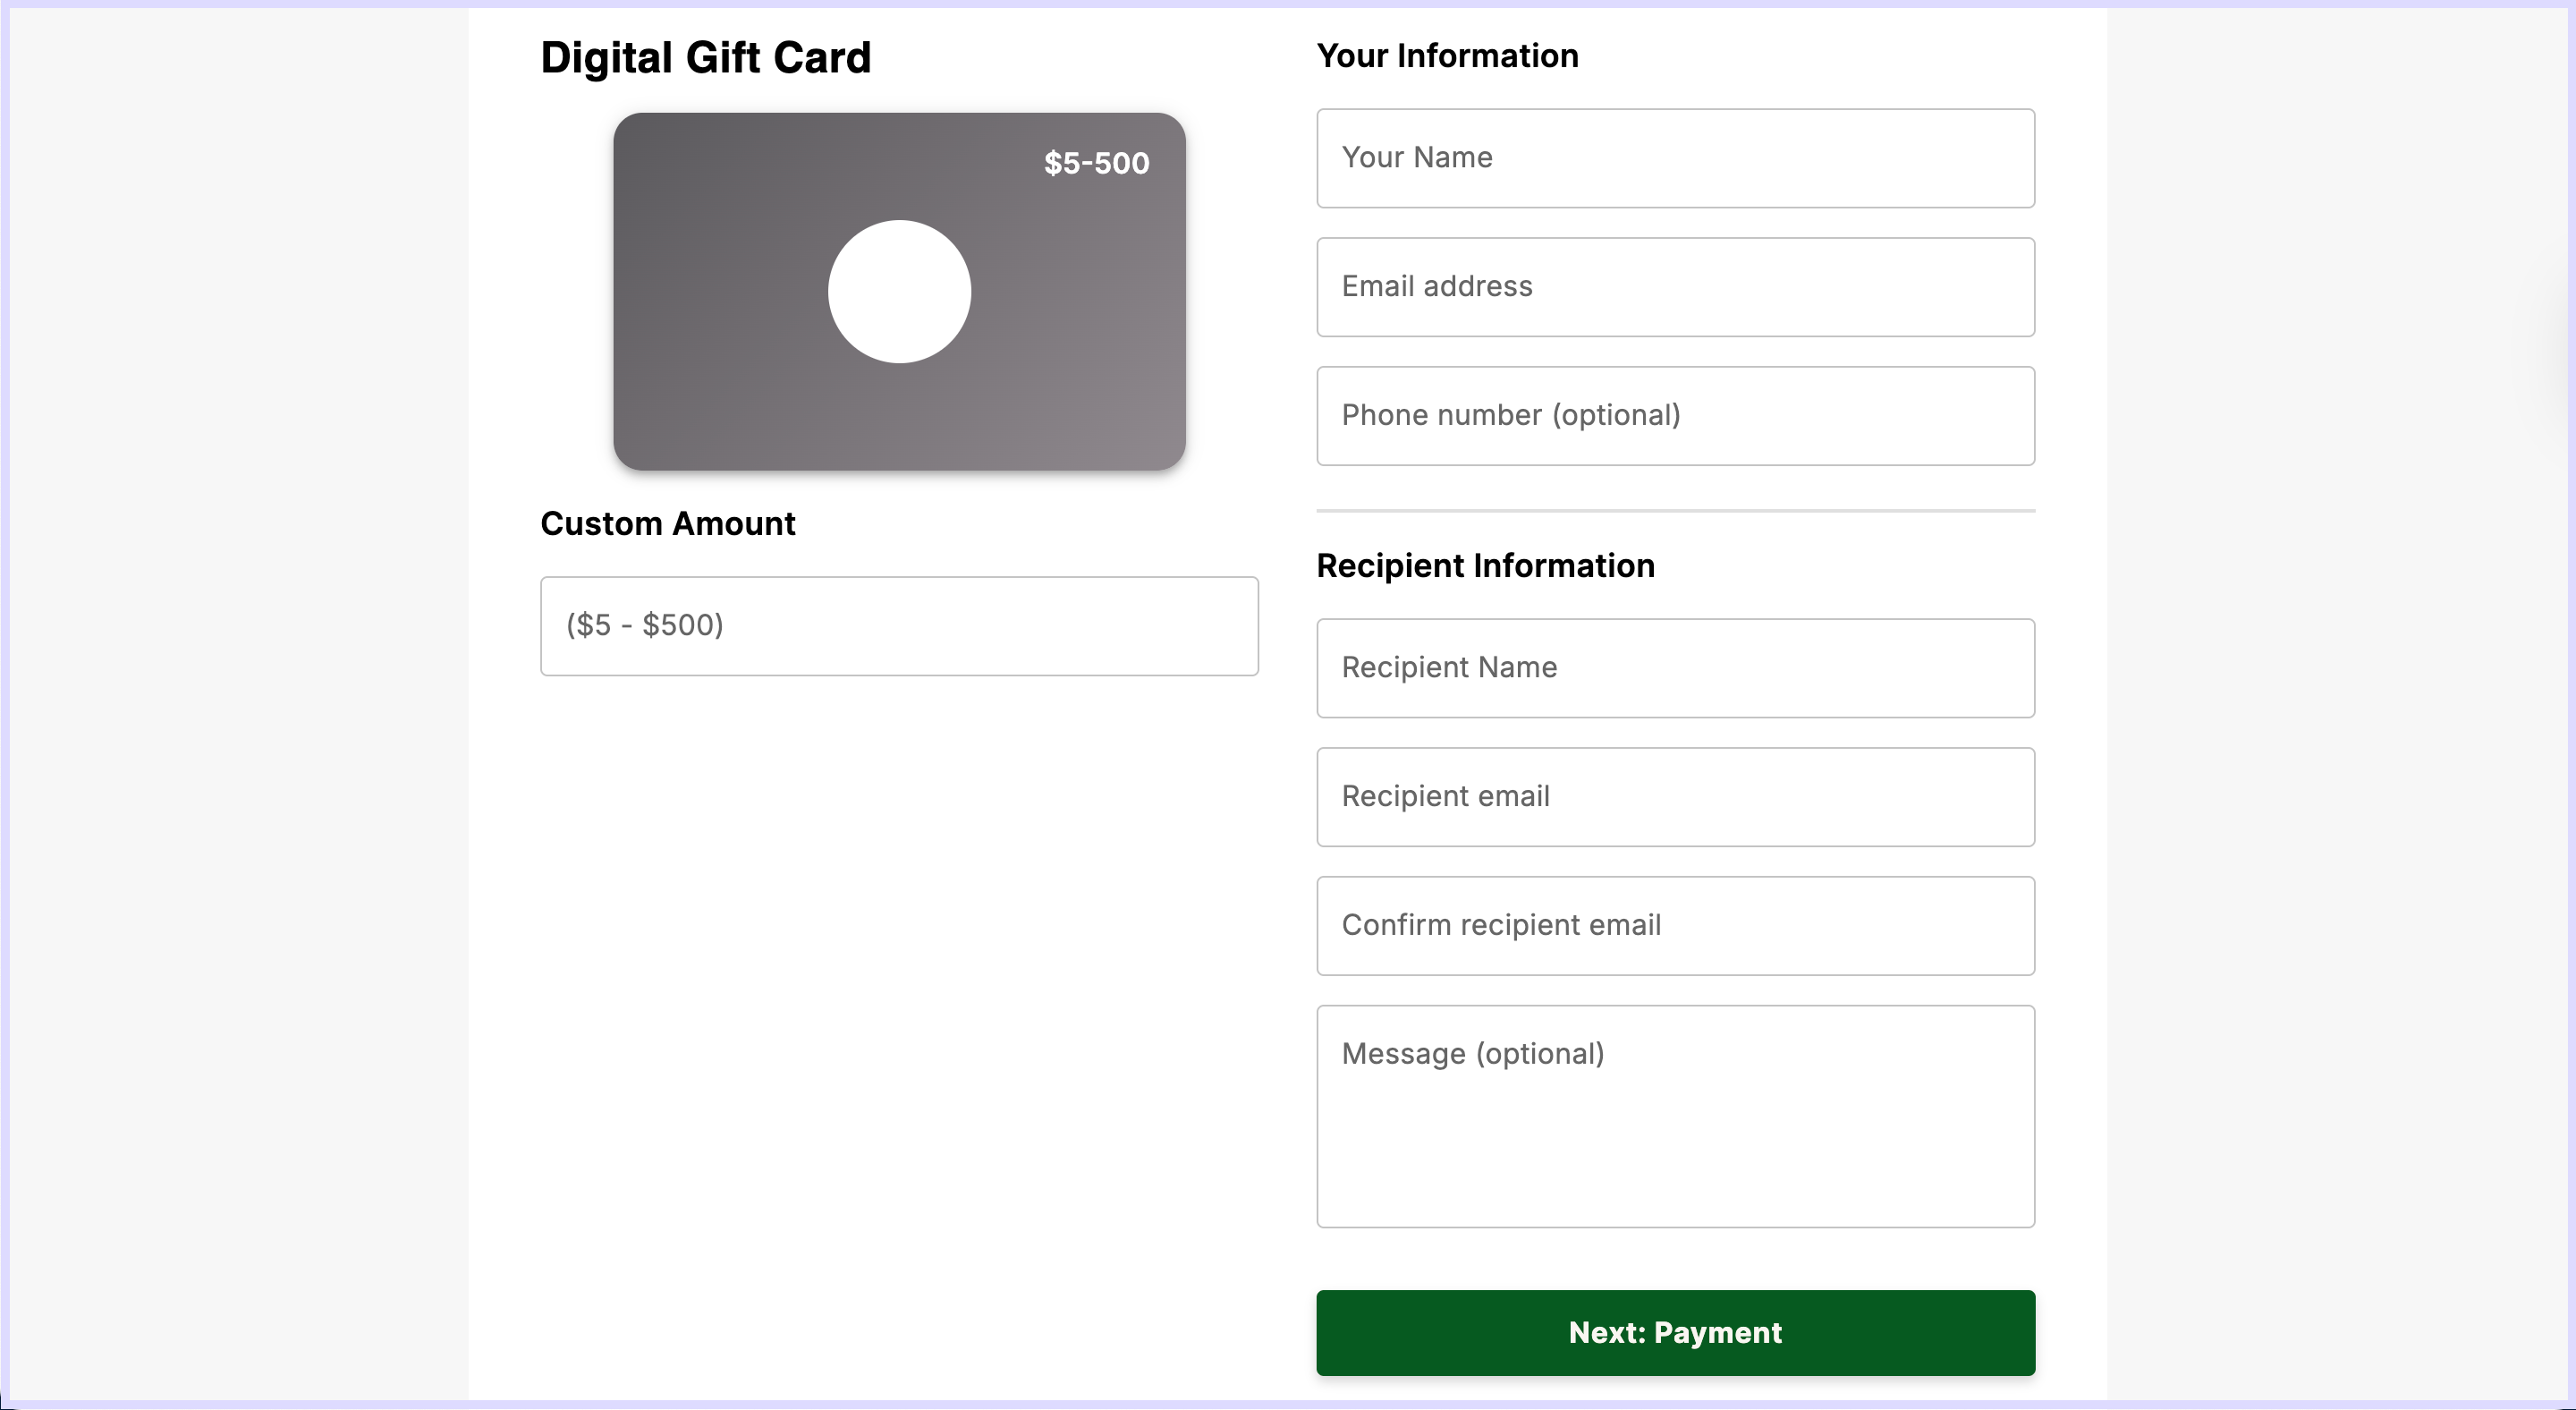Click the white circle logo on the card
The height and width of the screenshot is (1410, 2576).
pyautogui.click(x=899, y=291)
